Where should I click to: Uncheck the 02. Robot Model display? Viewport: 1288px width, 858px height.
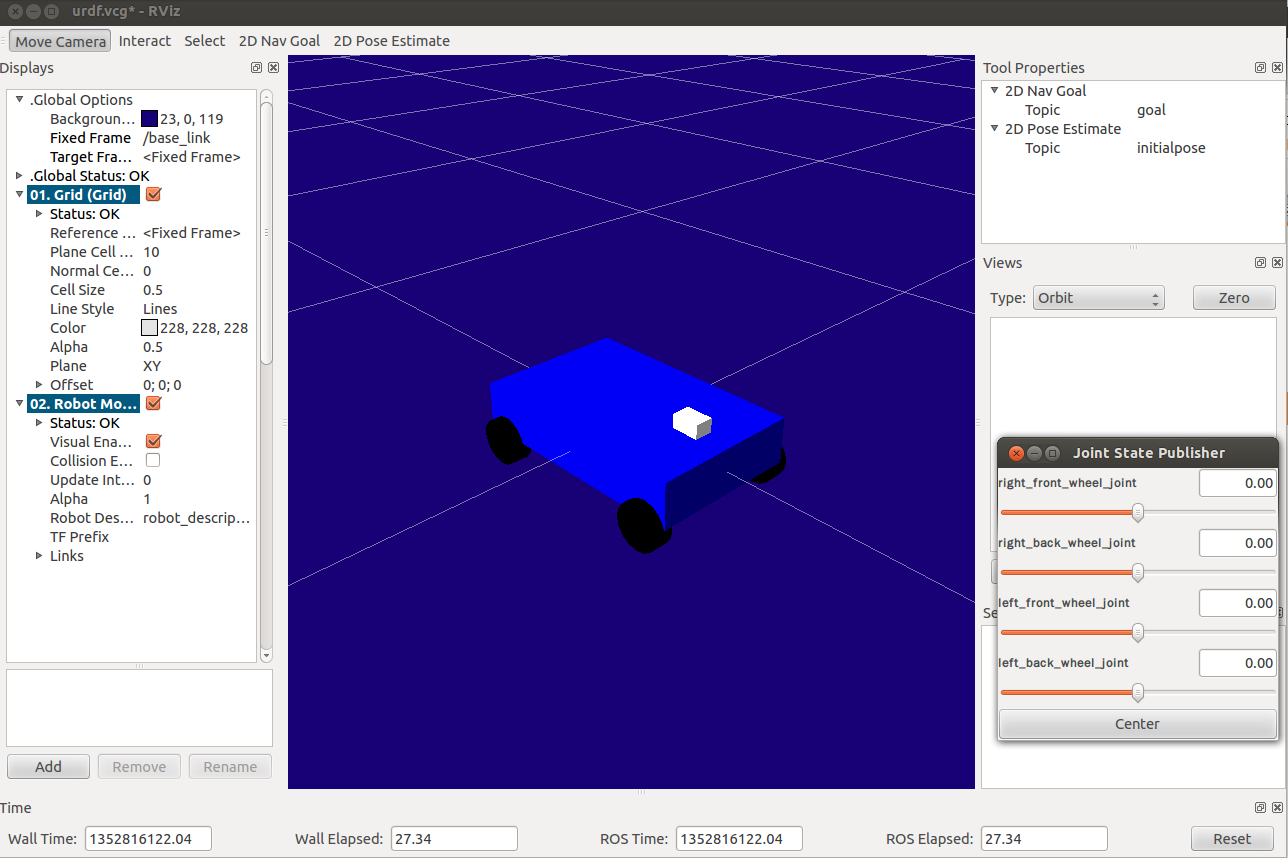pos(153,404)
